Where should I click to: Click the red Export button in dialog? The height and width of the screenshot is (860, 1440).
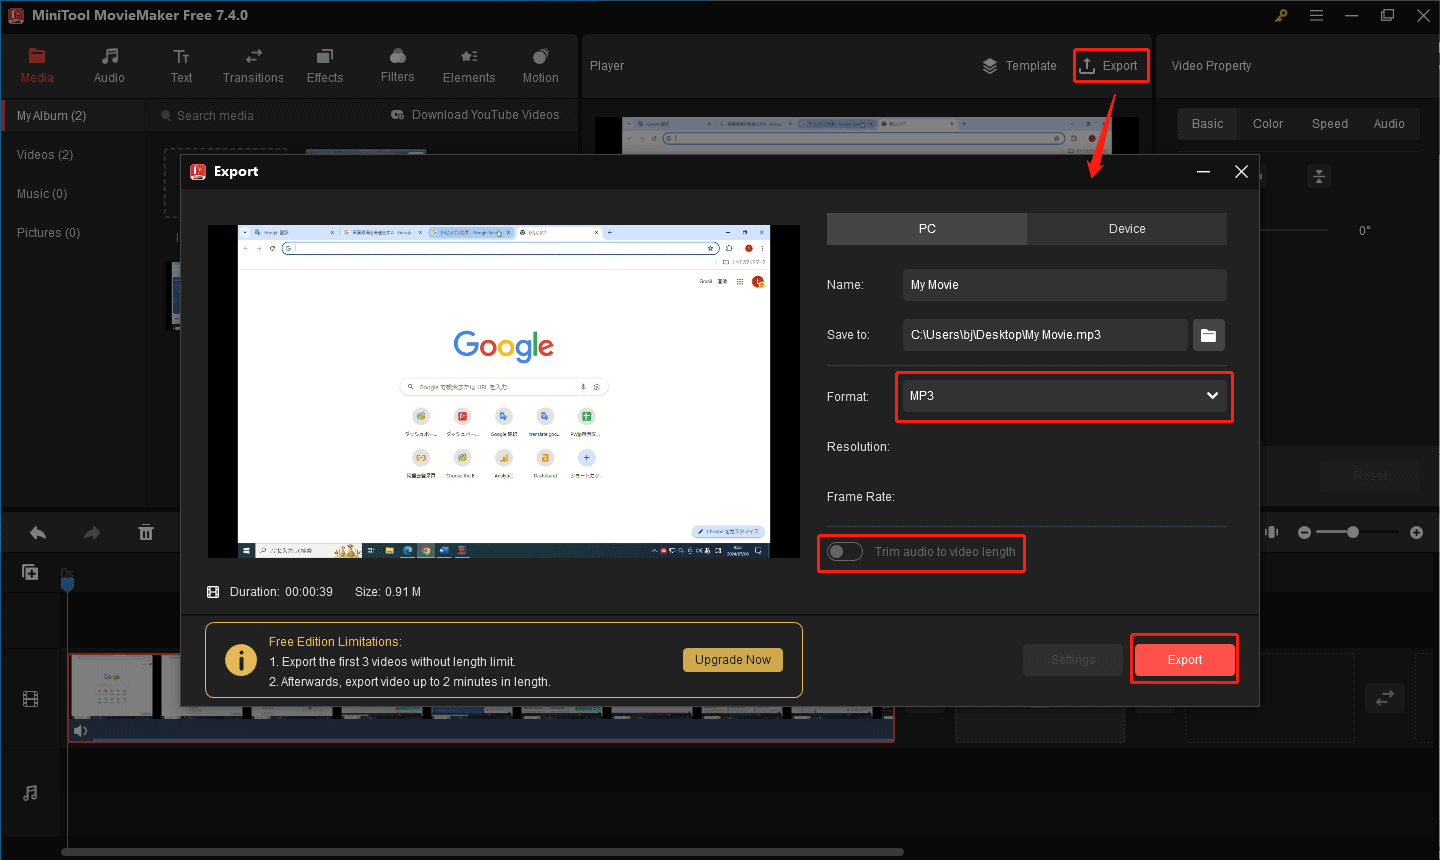point(1185,660)
